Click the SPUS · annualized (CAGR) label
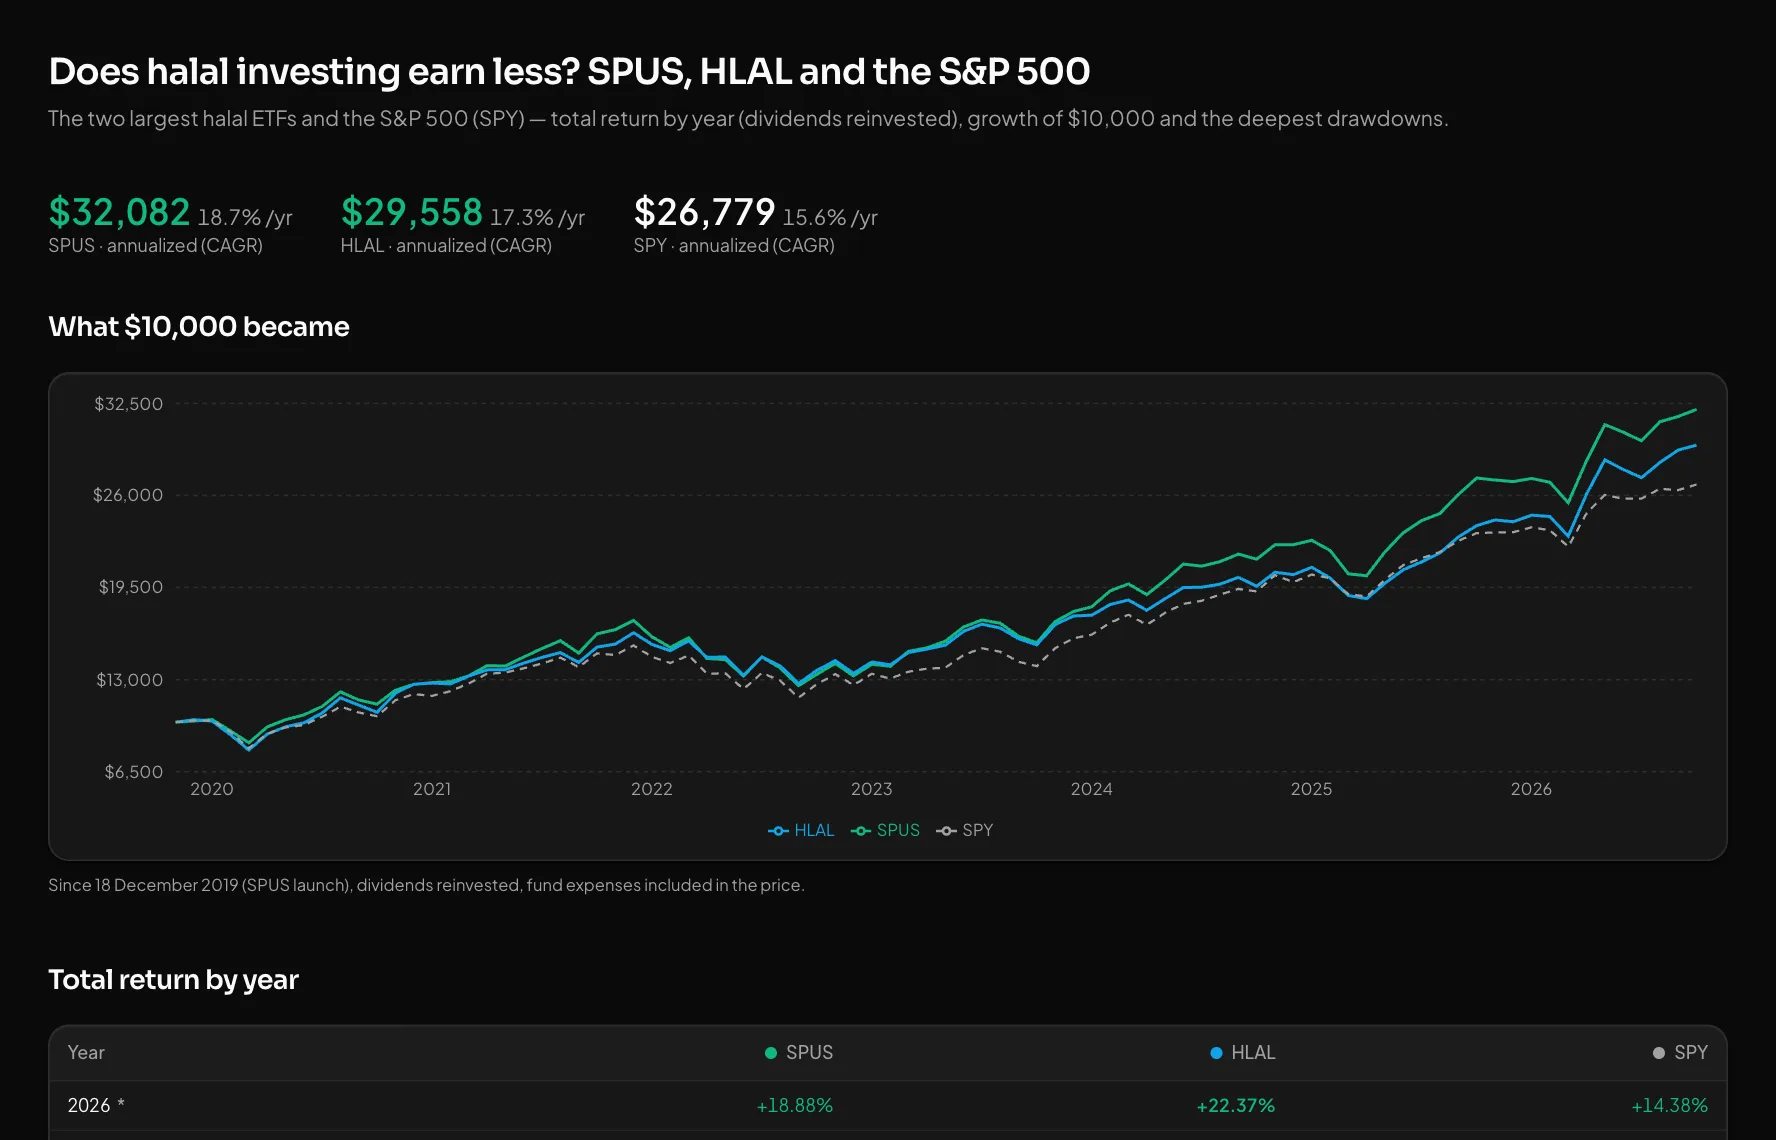1776x1140 pixels. tap(155, 245)
